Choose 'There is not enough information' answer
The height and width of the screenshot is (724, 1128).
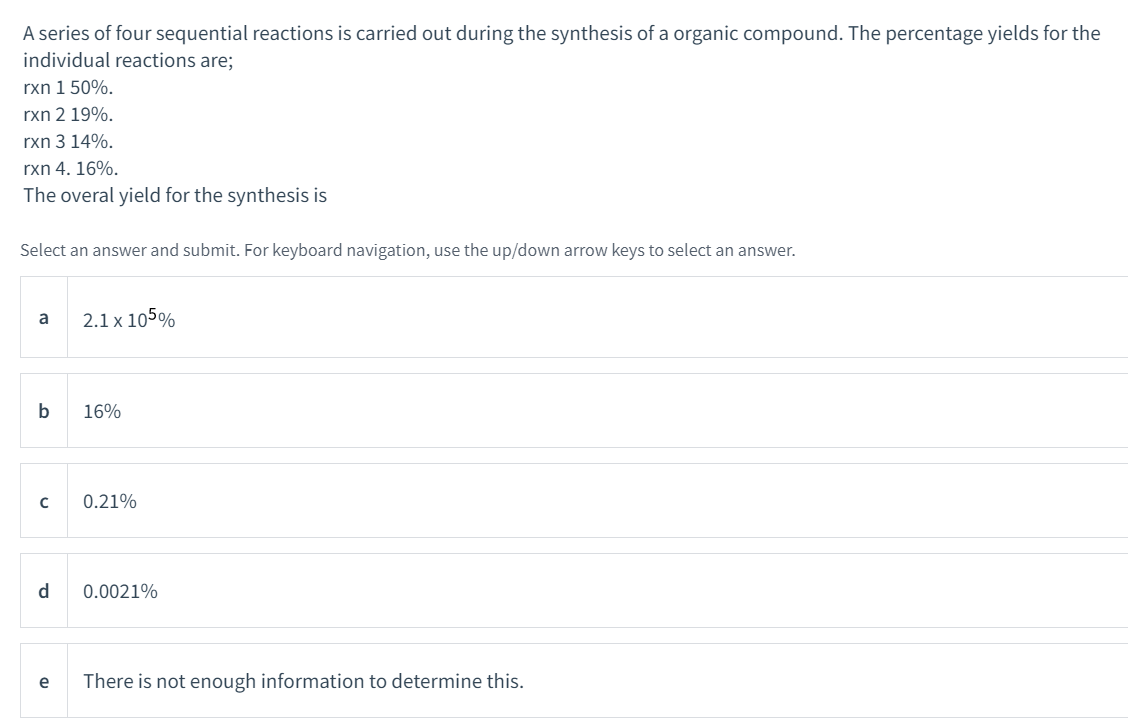(x=303, y=682)
